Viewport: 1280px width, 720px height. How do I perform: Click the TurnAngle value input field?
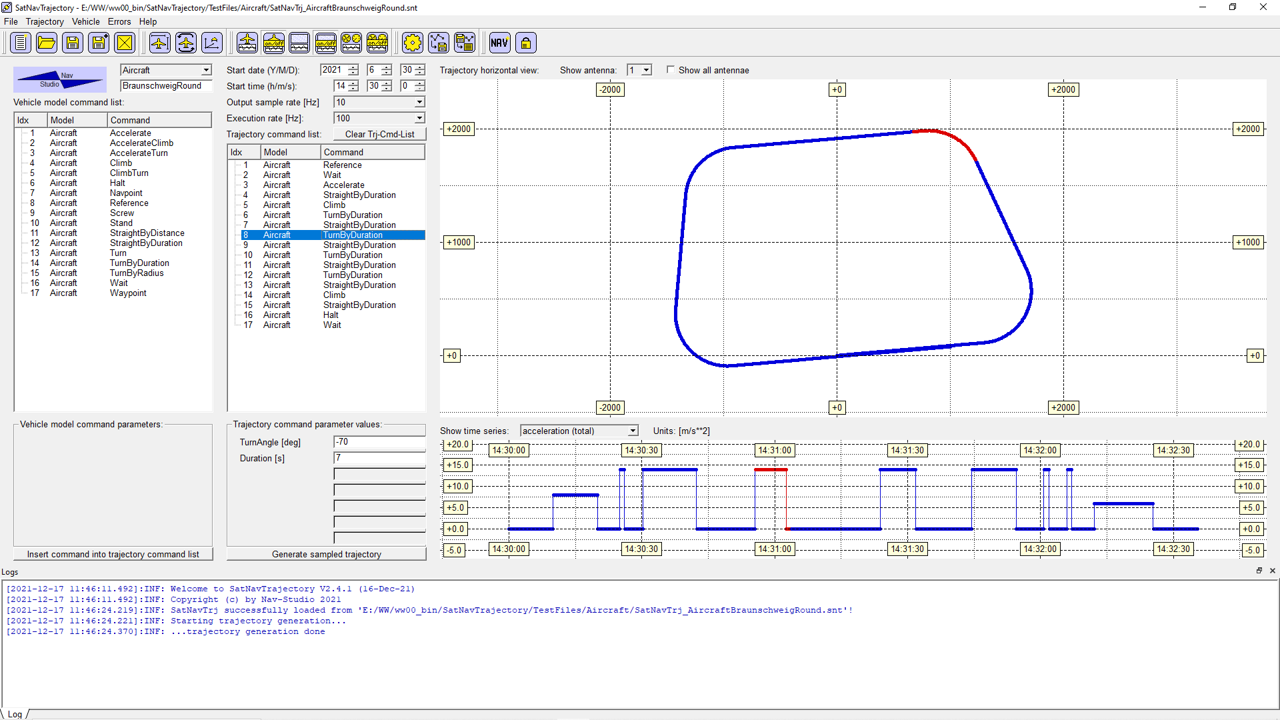(379, 442)
